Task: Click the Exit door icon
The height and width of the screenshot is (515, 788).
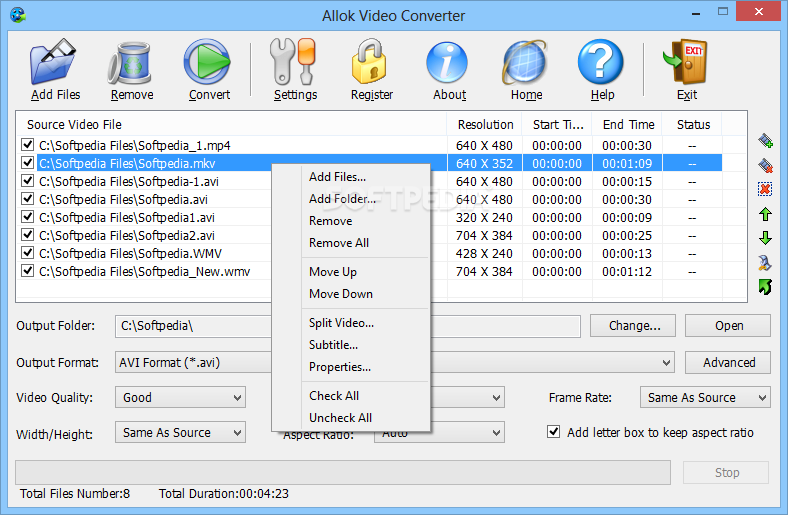Action: click(685, 62)
